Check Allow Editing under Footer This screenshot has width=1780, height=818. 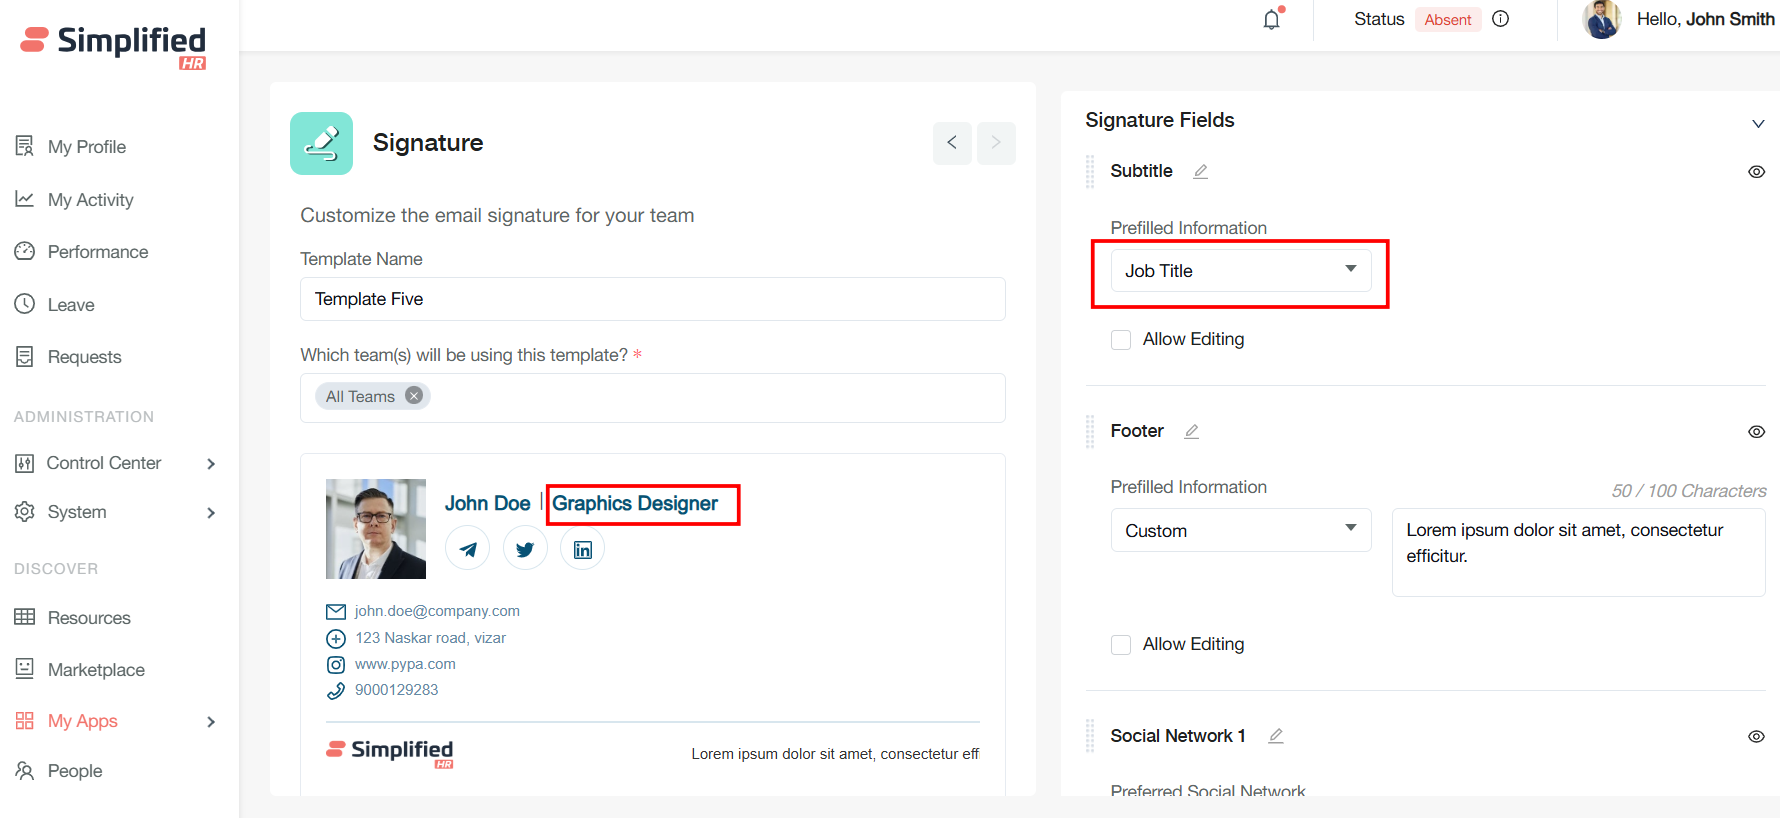(1121, 645)
